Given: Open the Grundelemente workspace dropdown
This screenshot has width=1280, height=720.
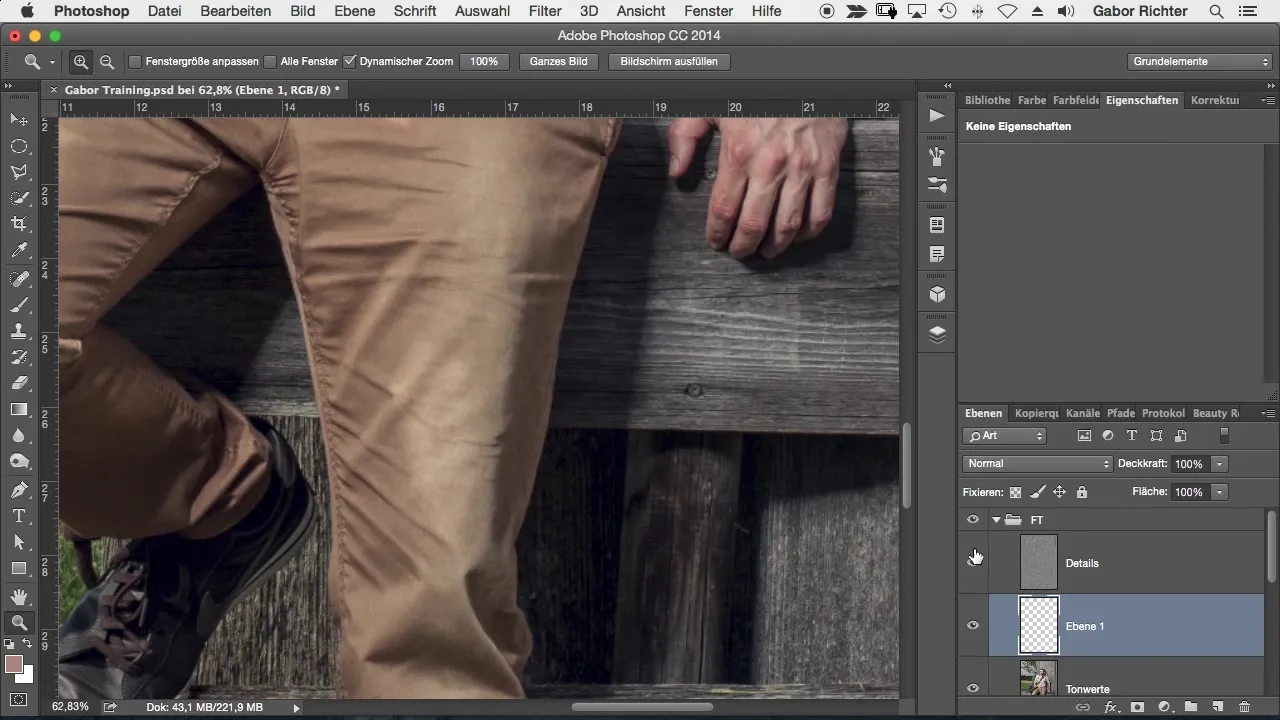Looking at the screenshot, I should click(x=1200, y=62).
